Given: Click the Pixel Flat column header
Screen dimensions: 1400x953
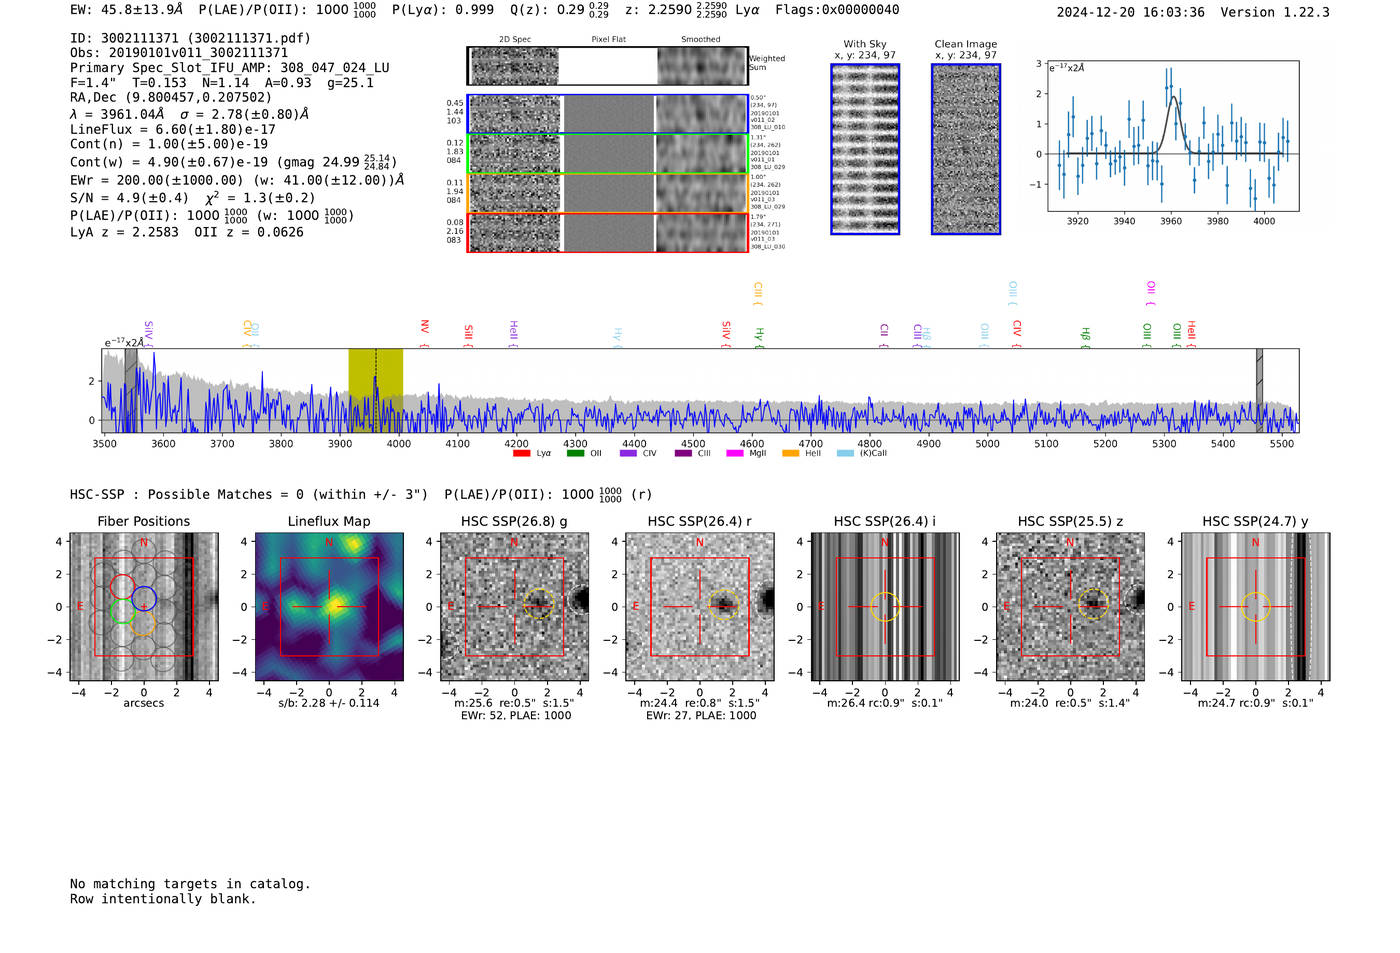Looking at the screenshot, I should (608, 40).
